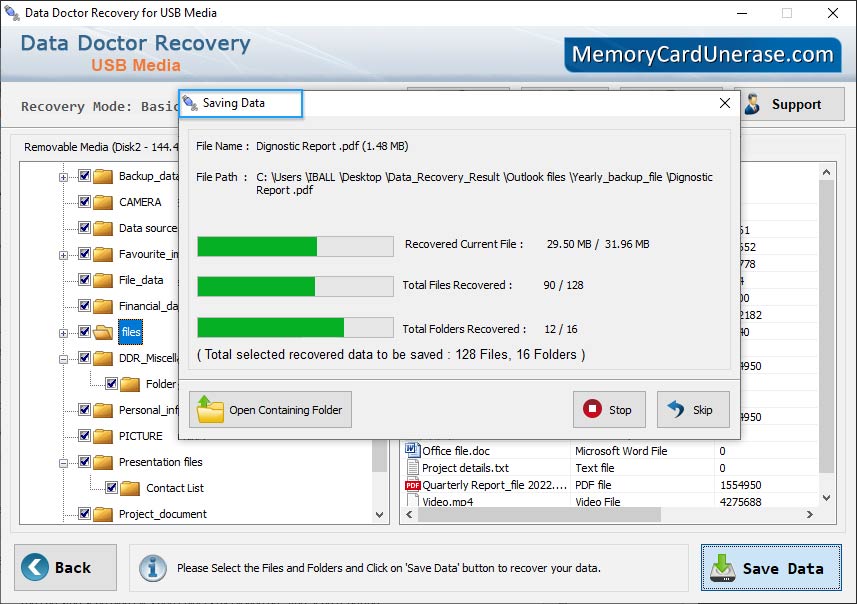The height and width of the screenshot is (604, 857).
Task: Click the file list scroll-right arrow
Action: (809, 514)
